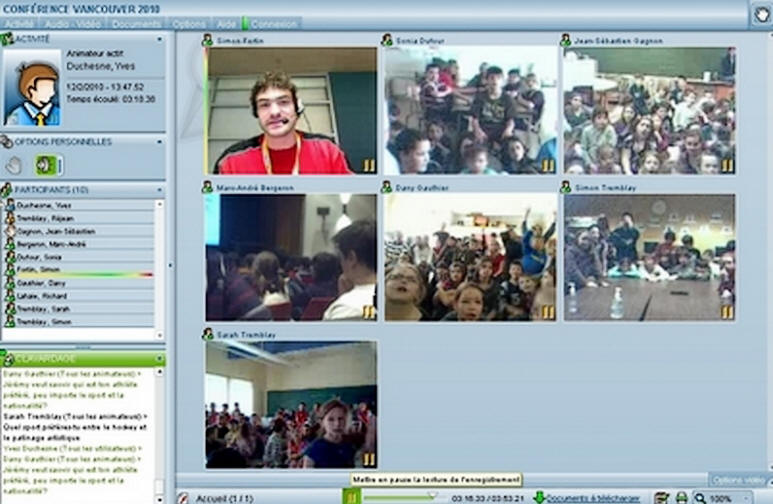Screen dimensions: 773x504
Task: Open the Audio - Vidéo menu
Action: point(72,24)
